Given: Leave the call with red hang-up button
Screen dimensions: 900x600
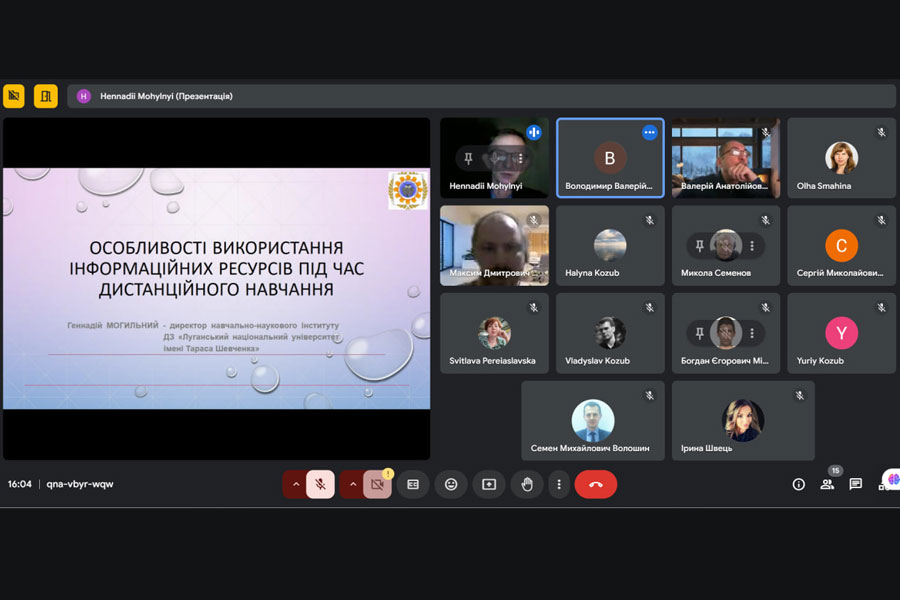Looking at the screenshot, I should pyautogui.click(x=596, y=484).
